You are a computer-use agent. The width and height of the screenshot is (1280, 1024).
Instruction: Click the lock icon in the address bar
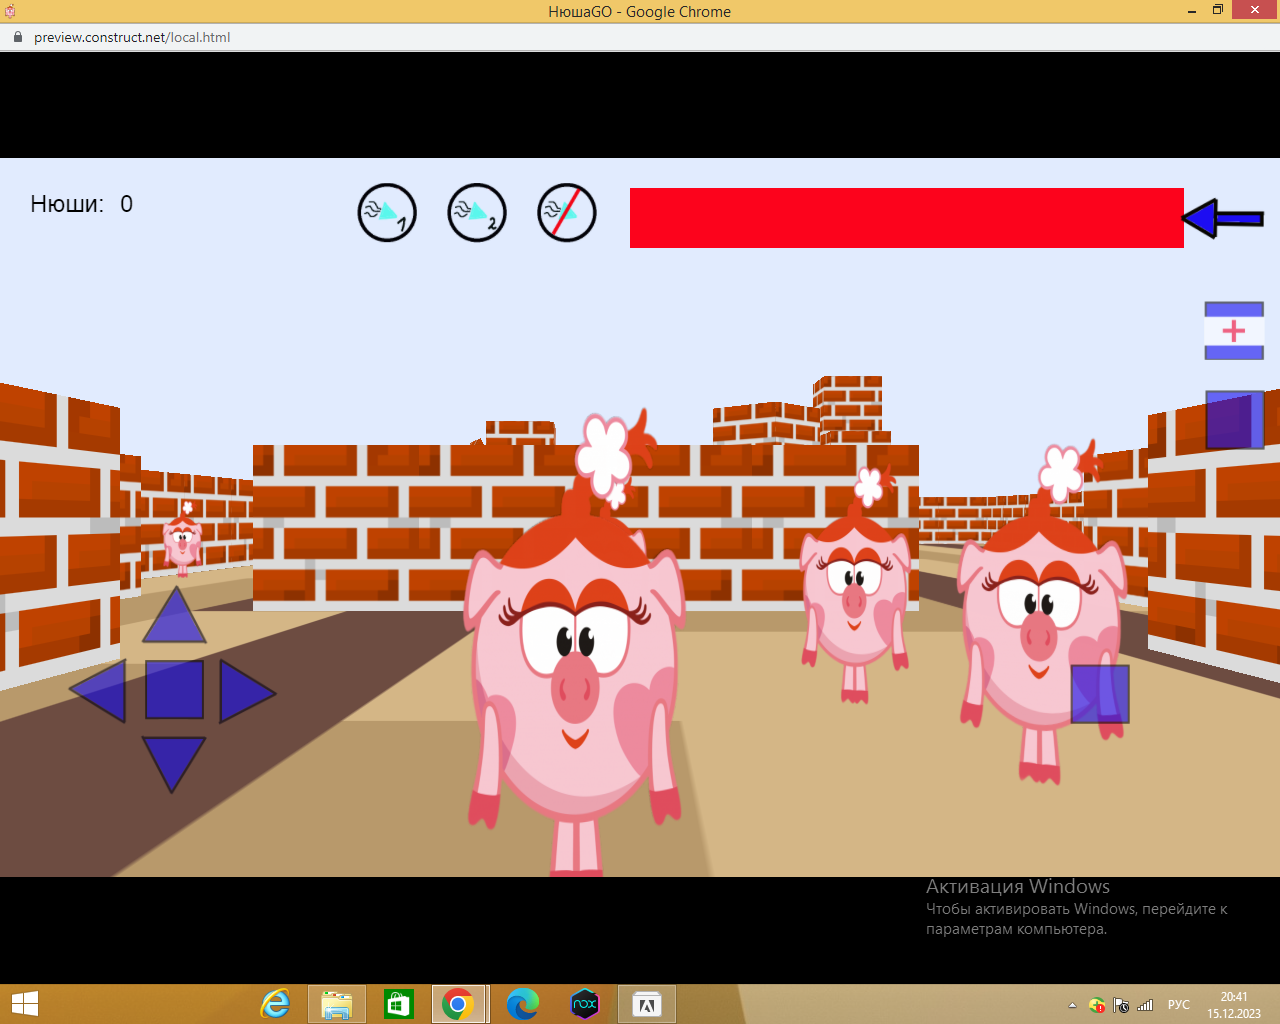pyautogui.click(x=17, y=37)
